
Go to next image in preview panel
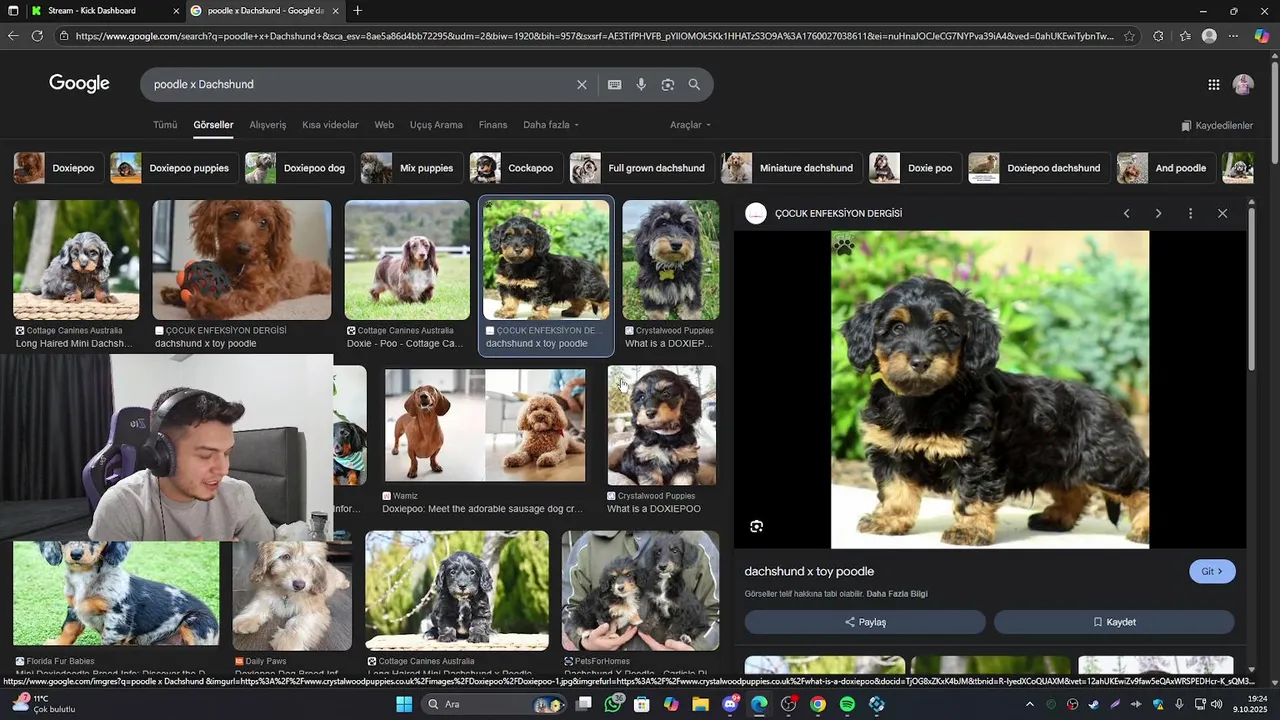pyautogui.click(x=1158, y=213)
